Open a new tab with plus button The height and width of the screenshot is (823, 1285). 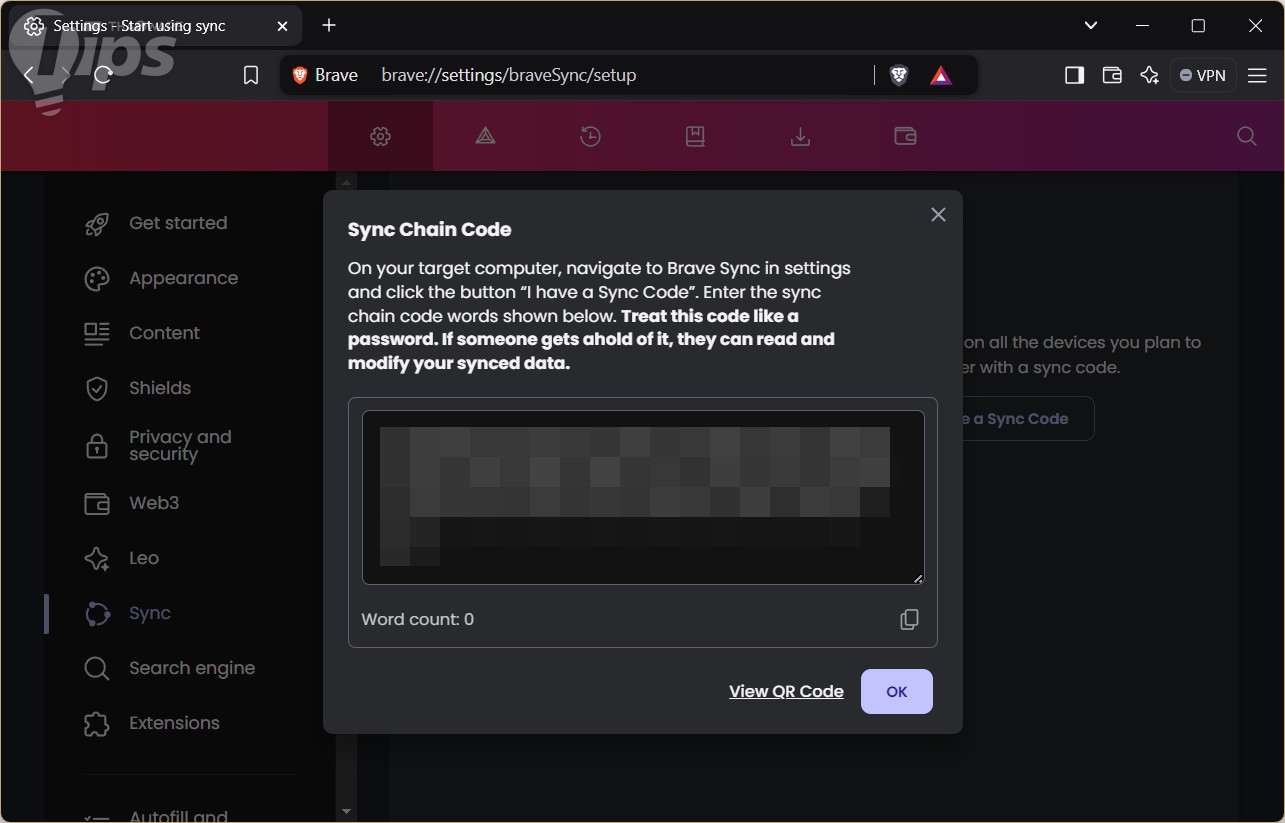point(329,25)
